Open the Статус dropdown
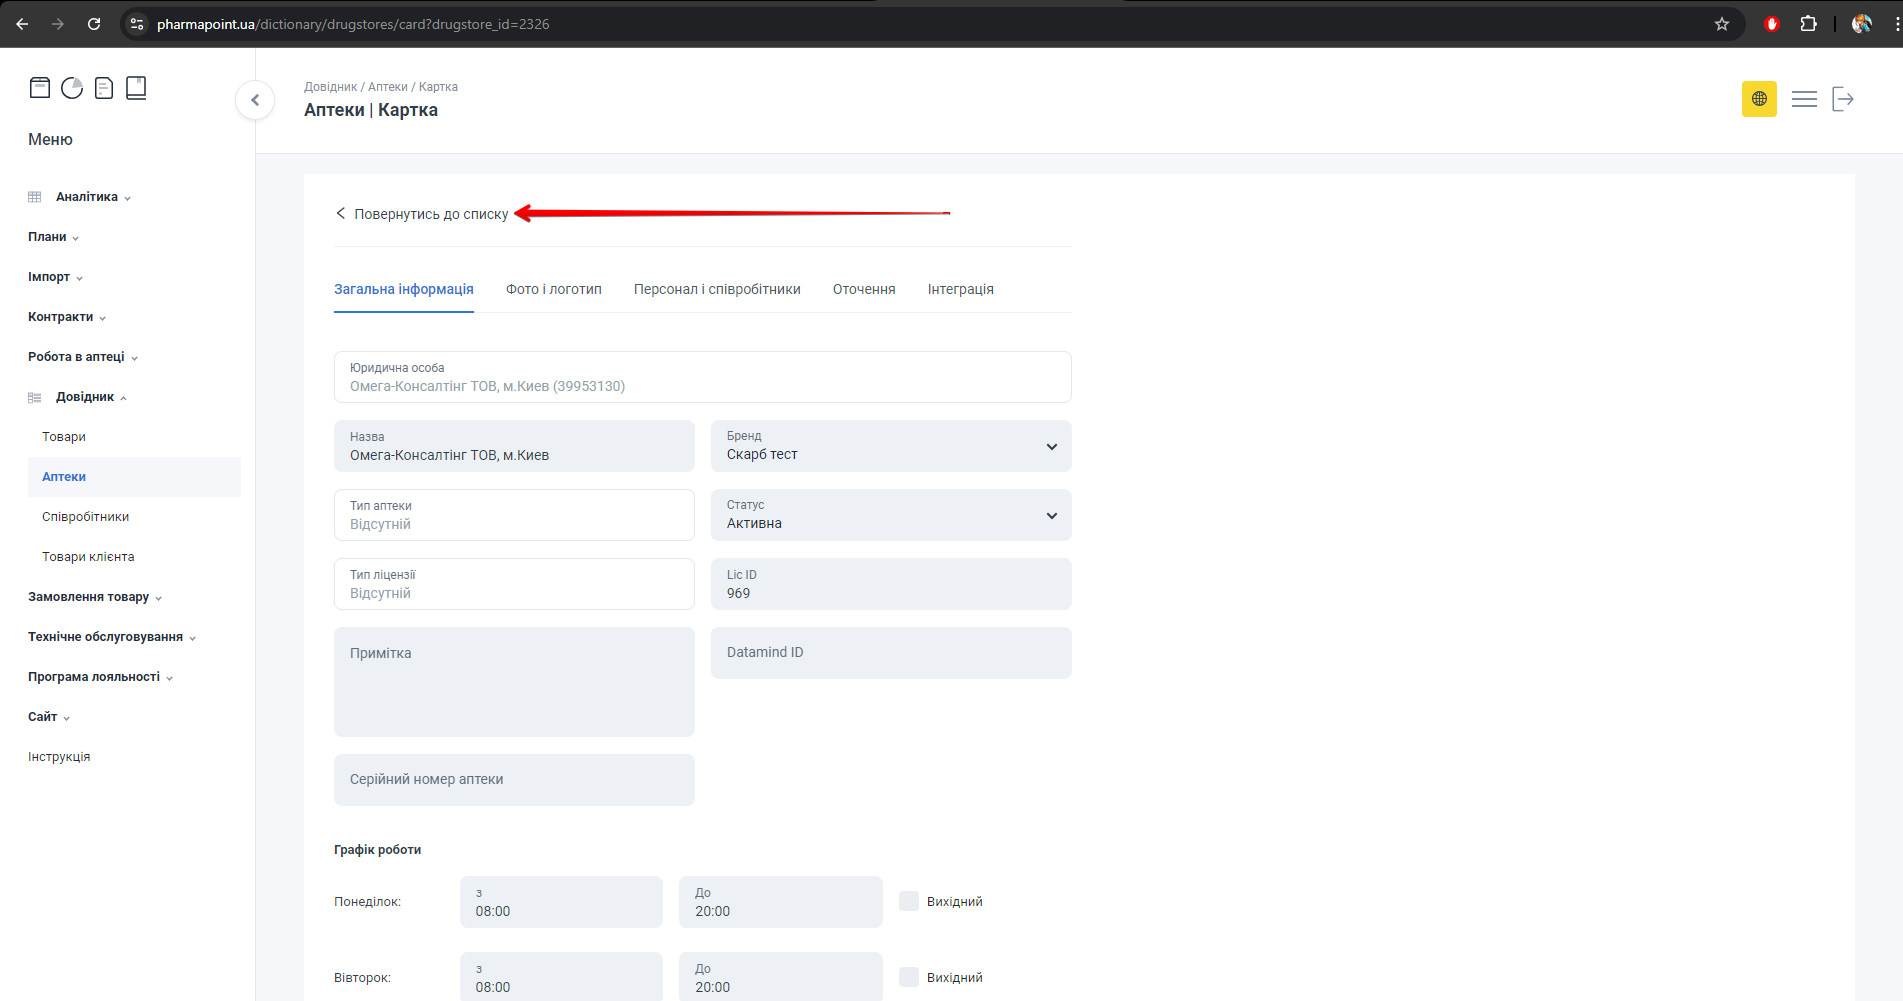 pos(890,515)
